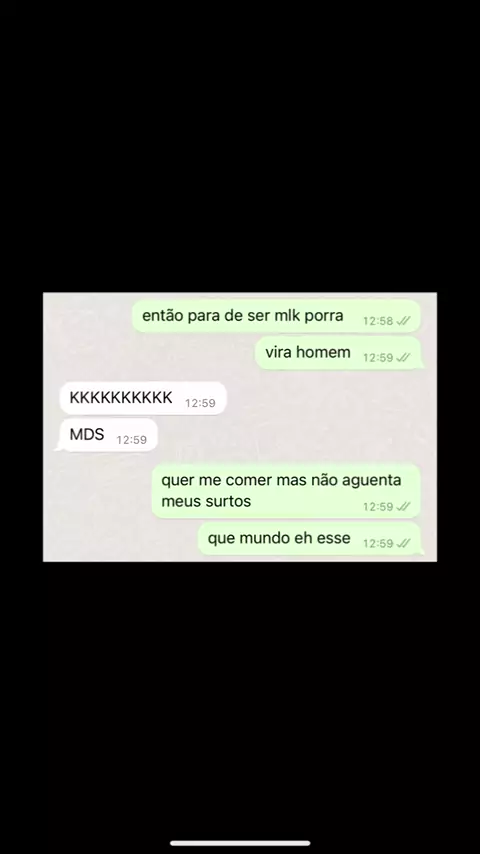Tap the 12:59 timestamp under "meus surtos"
Image resolution: width=480 pixels, height=854 pixels.
pos(378,507)
